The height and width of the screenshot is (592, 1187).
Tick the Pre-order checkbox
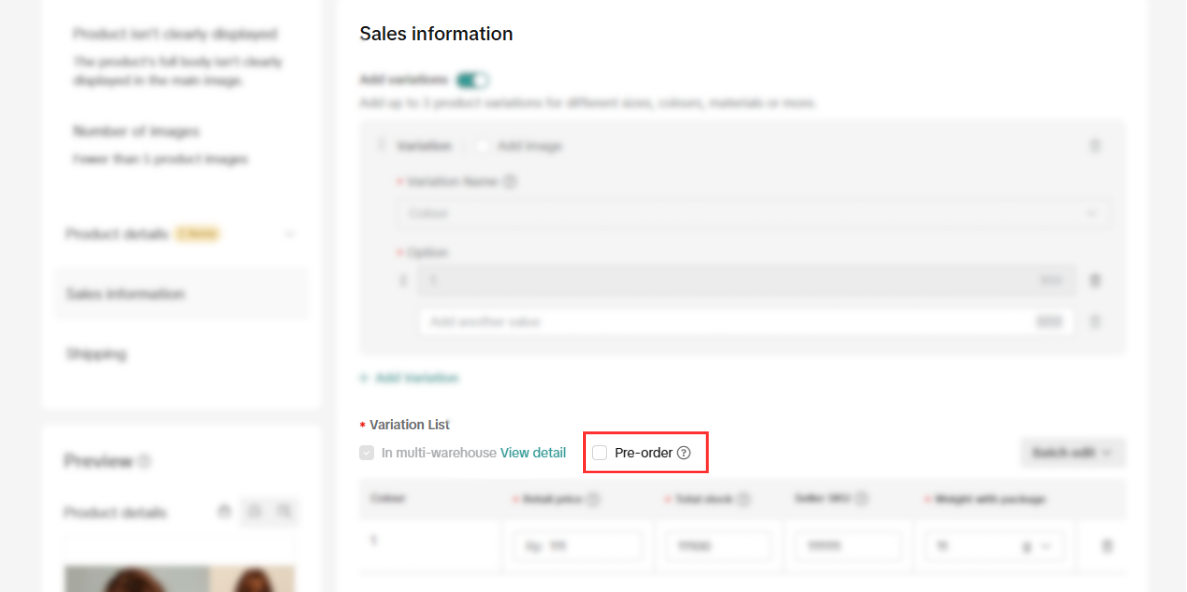tap(600, 453)
